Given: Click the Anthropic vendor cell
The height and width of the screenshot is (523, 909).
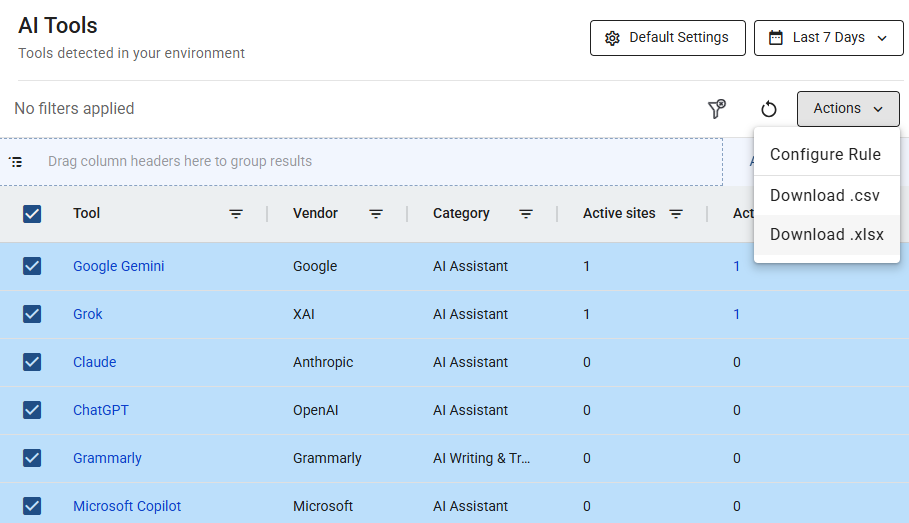Looking at the screenshot, I should pyautogui.click(x=323, y=362).
